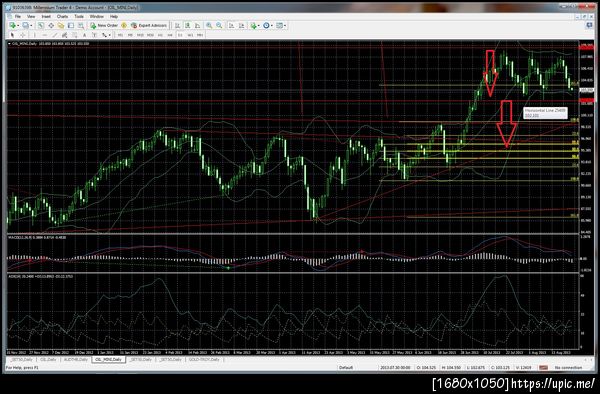Select the Fibonacci Retracement tool
This screenshot has width=600, height=394.
(x=75, y=35)
